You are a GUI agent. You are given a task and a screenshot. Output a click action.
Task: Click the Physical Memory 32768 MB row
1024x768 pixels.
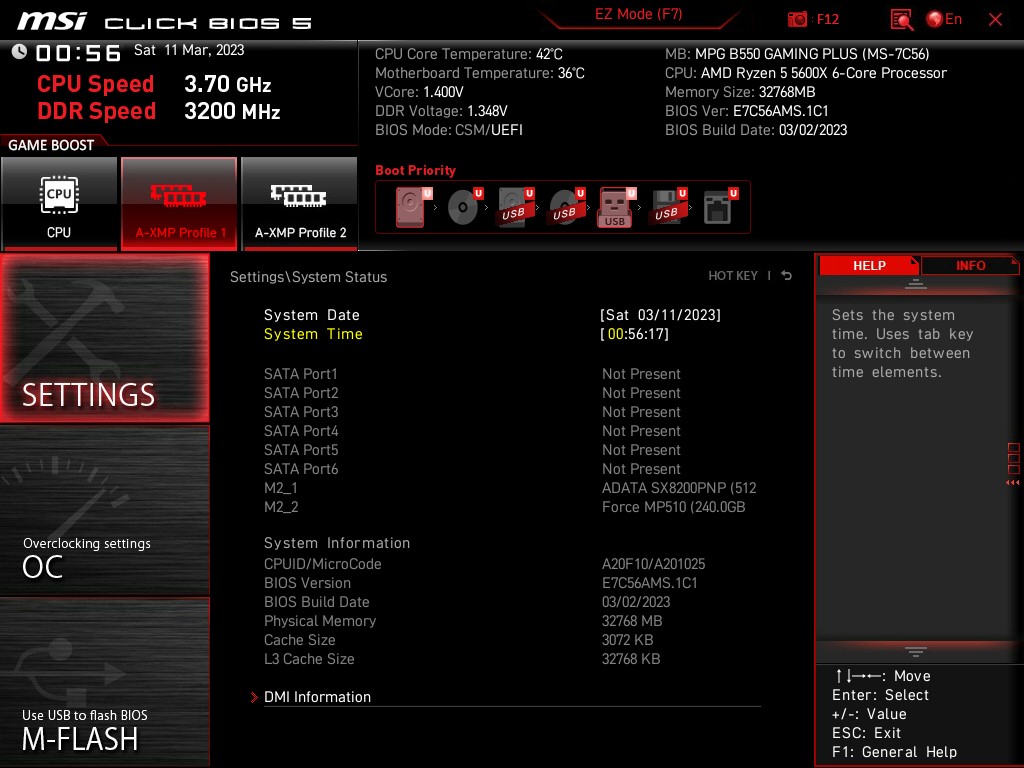pyautogui.click(x=463, y=620)
